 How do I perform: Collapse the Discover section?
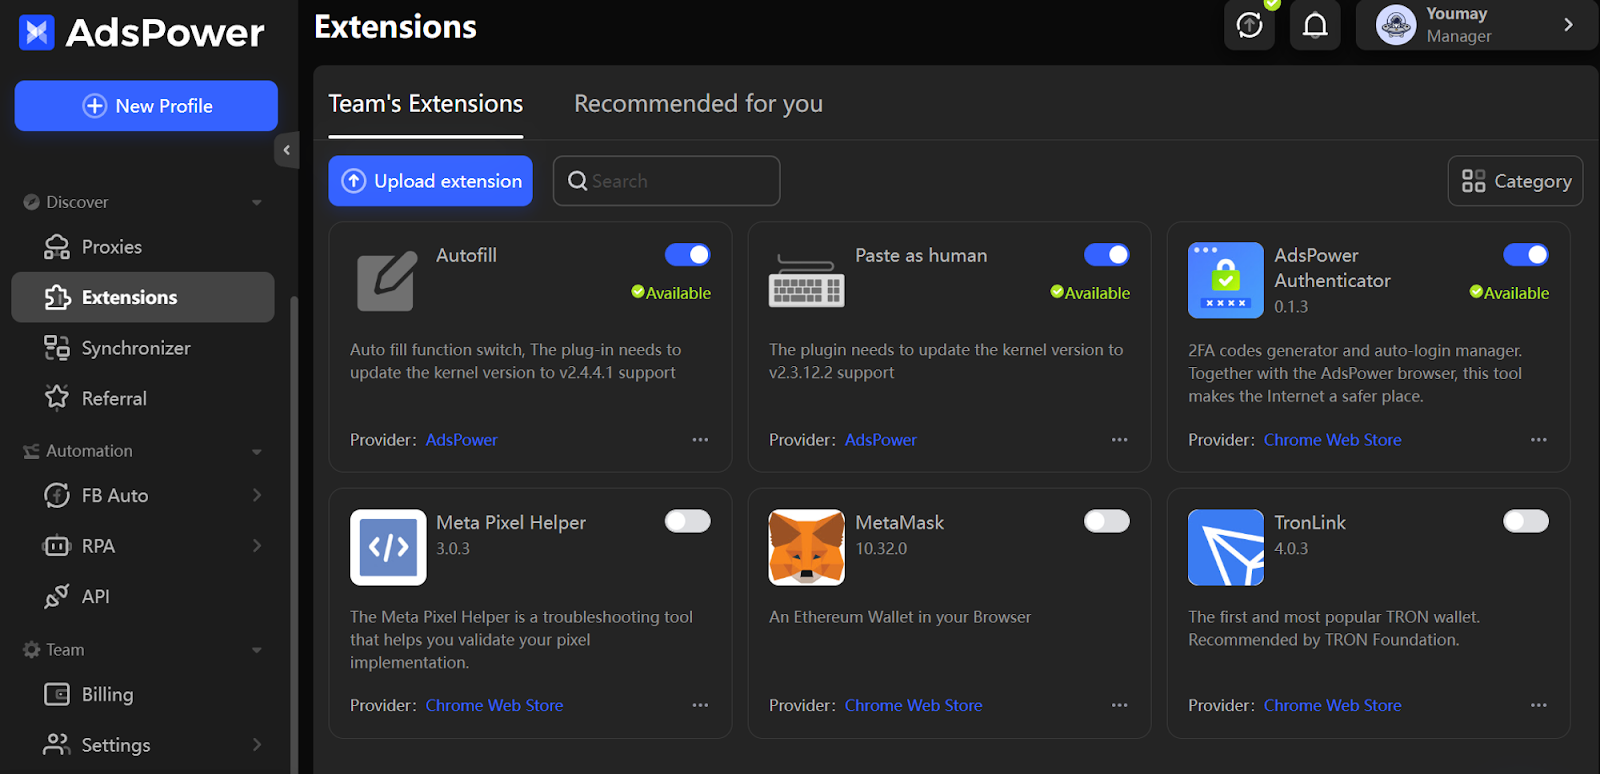pyautogui.click(x=257, y=202)
